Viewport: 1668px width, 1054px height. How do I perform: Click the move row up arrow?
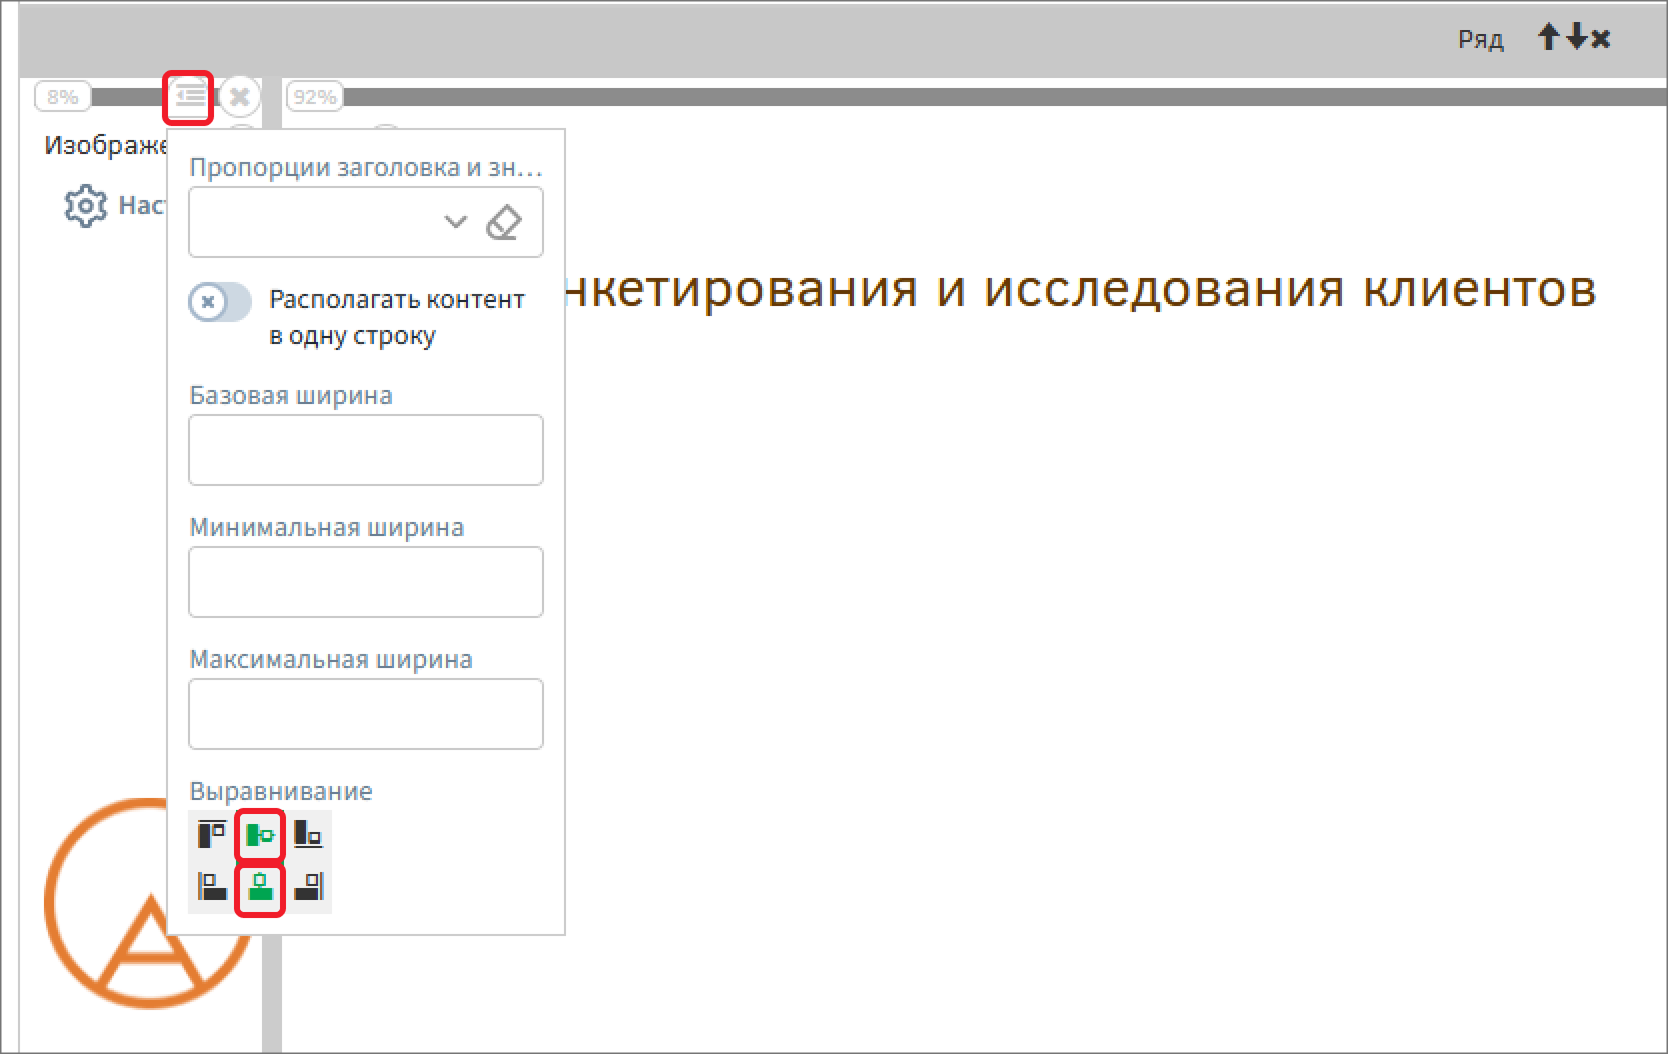pyautogui.click(x=1548, y=37)
